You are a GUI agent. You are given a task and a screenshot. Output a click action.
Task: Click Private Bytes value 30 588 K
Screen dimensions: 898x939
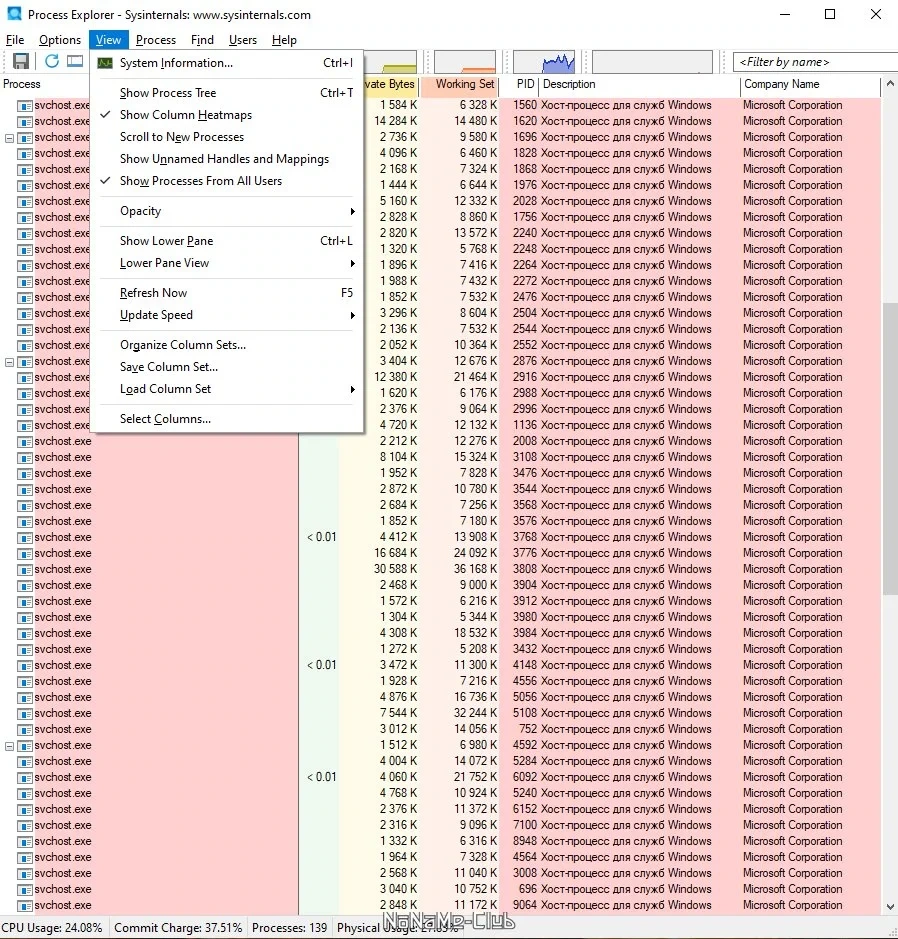tap(396, 570)
